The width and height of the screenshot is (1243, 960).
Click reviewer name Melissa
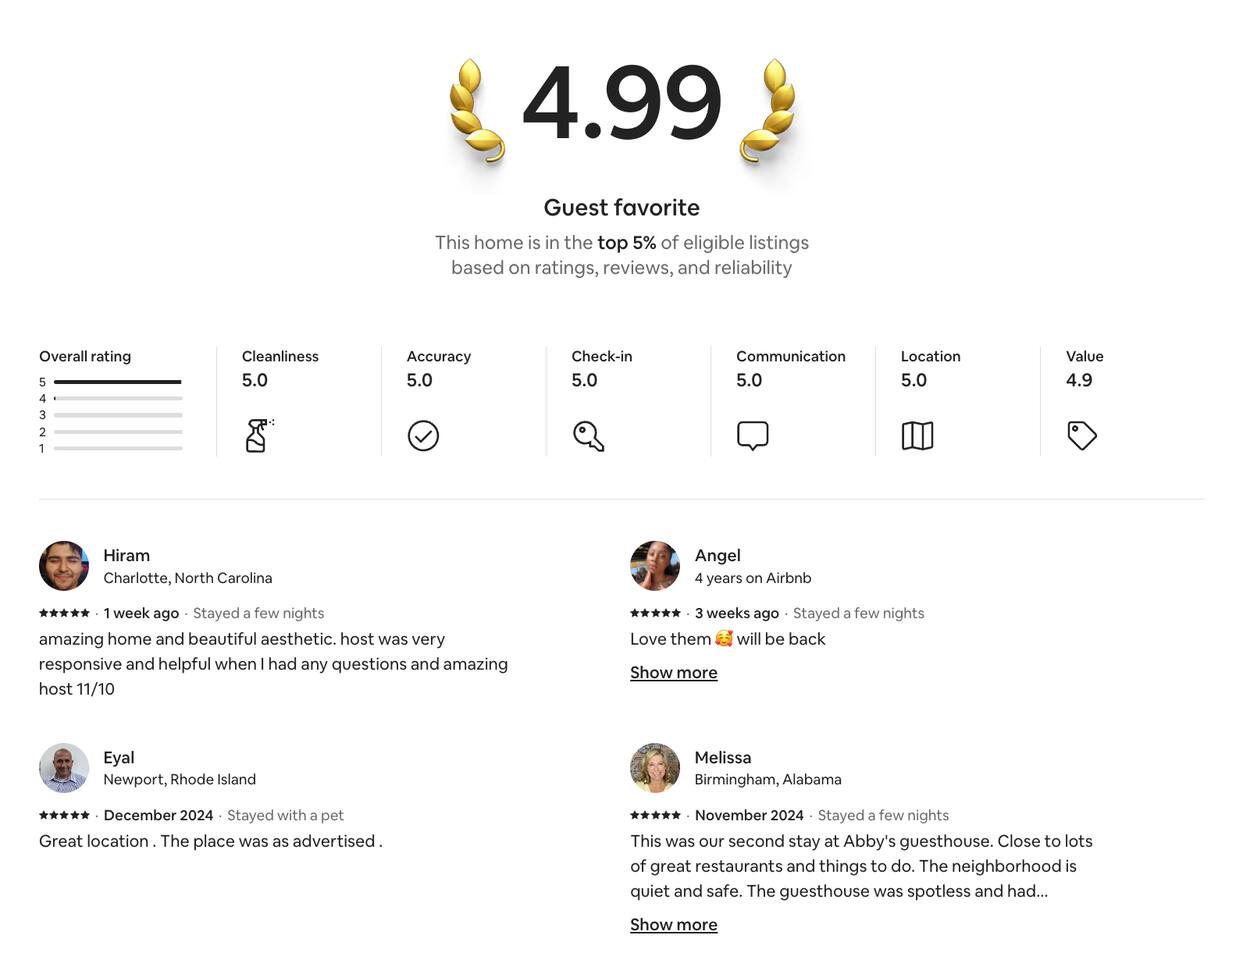pos(722,757)
